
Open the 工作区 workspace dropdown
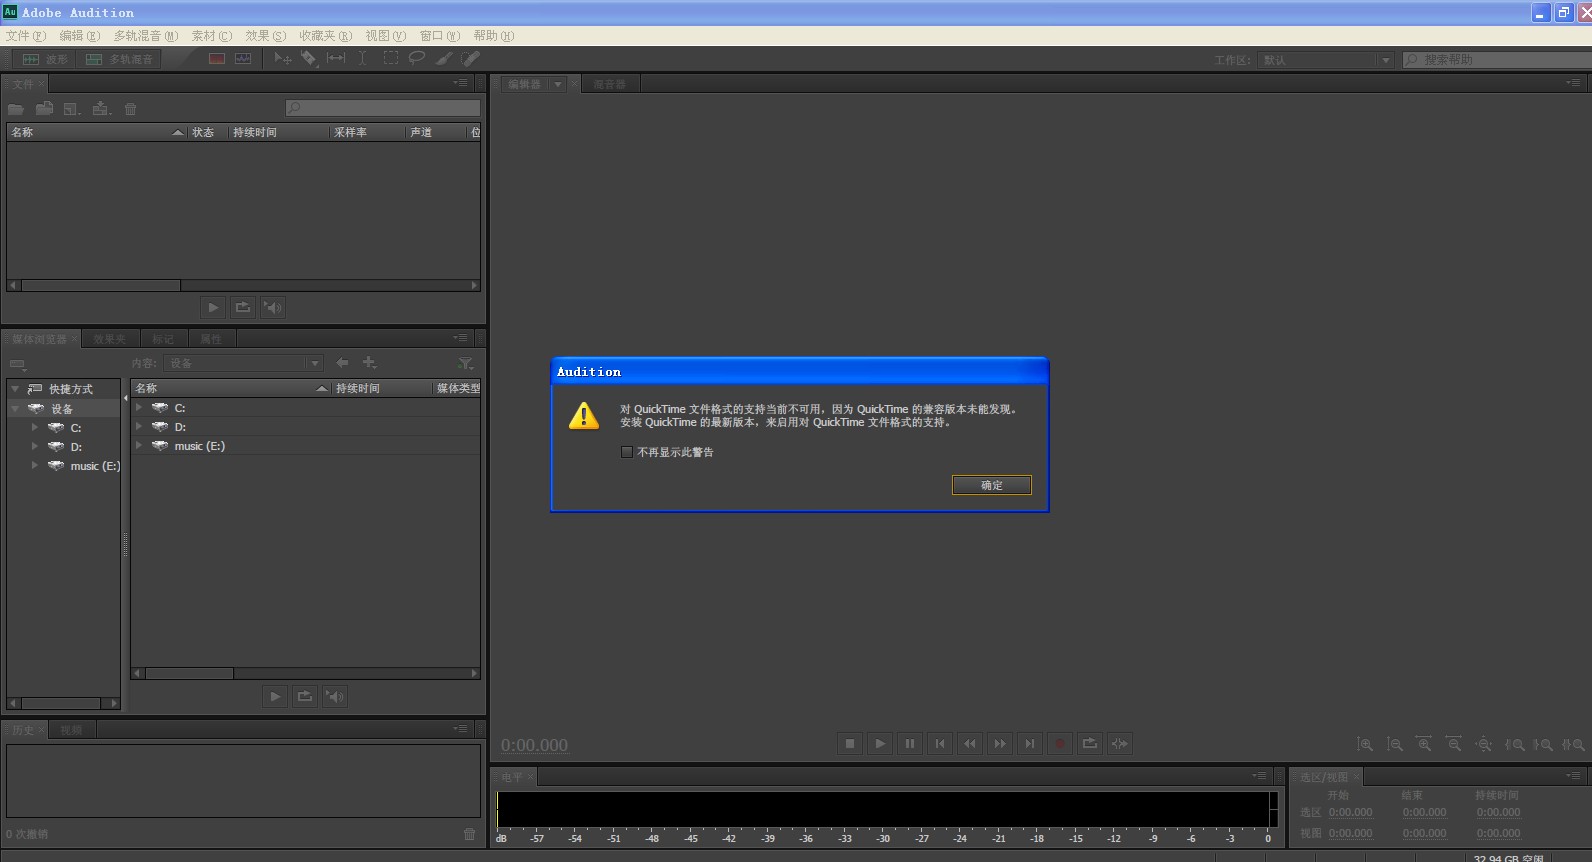coord(1324,60)
